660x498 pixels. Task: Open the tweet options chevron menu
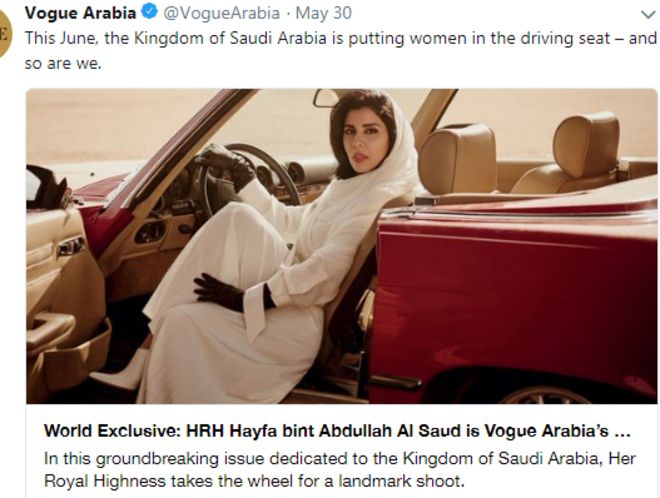[649, 15]
